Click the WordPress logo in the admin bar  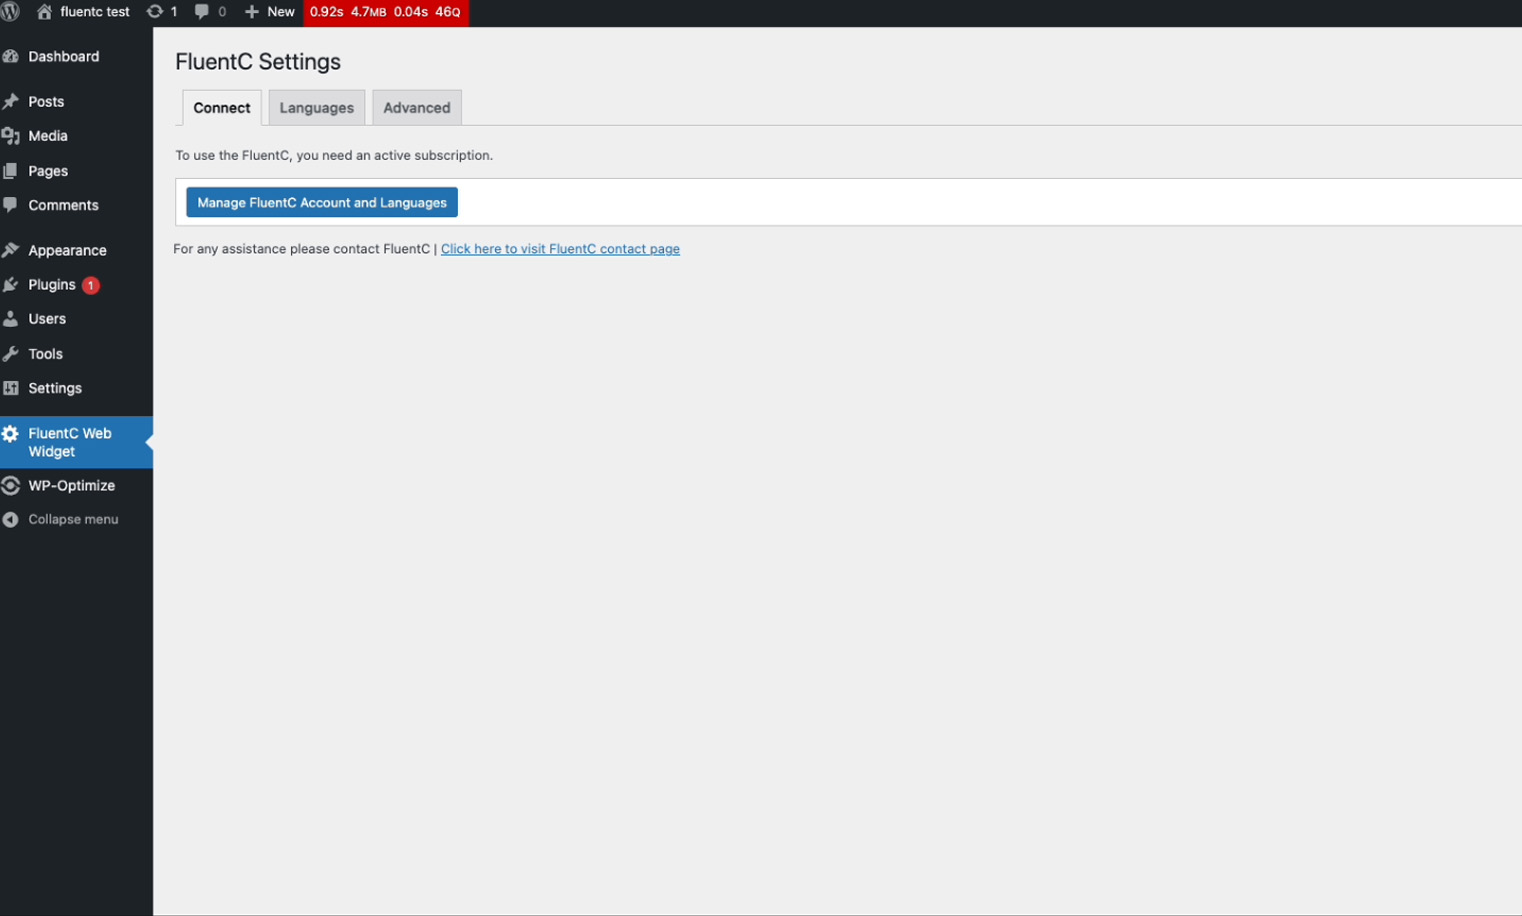(10, 12)
